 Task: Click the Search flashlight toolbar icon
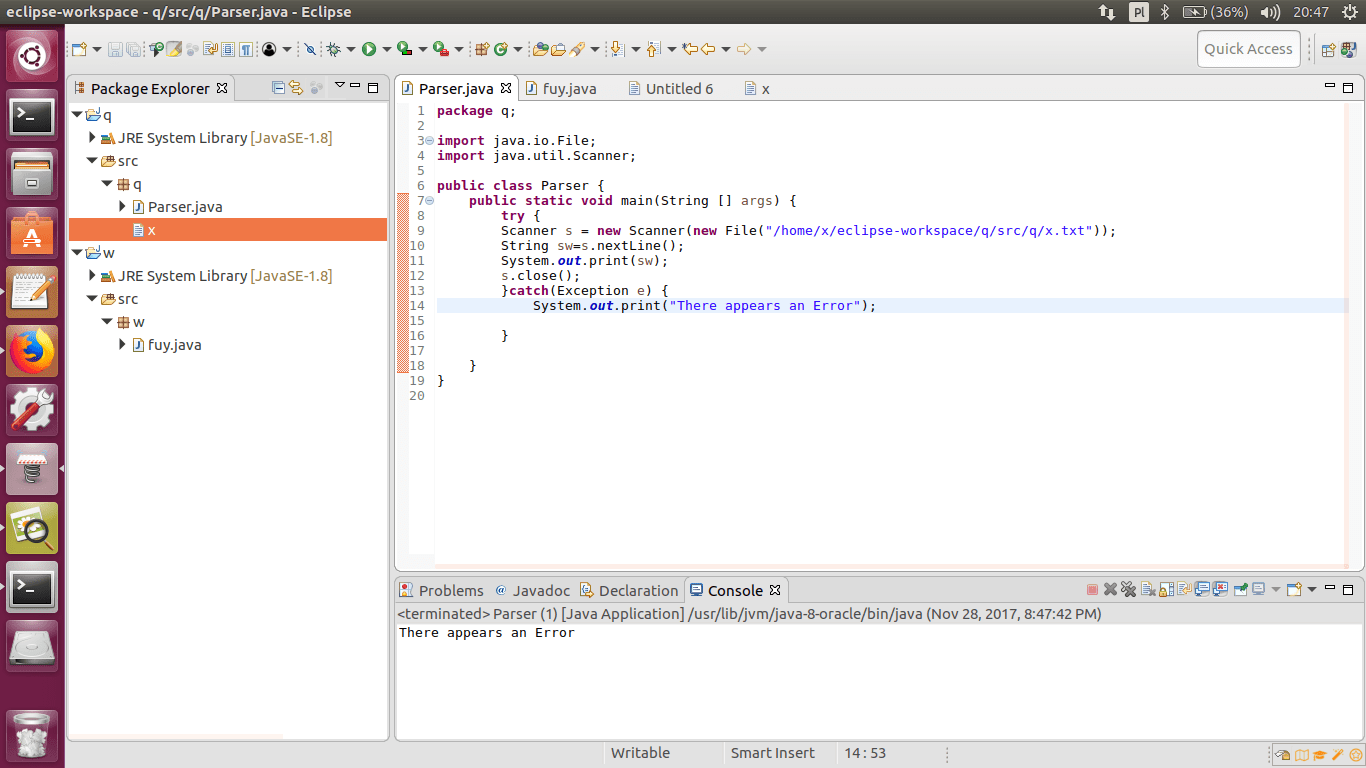pos(577,49)
